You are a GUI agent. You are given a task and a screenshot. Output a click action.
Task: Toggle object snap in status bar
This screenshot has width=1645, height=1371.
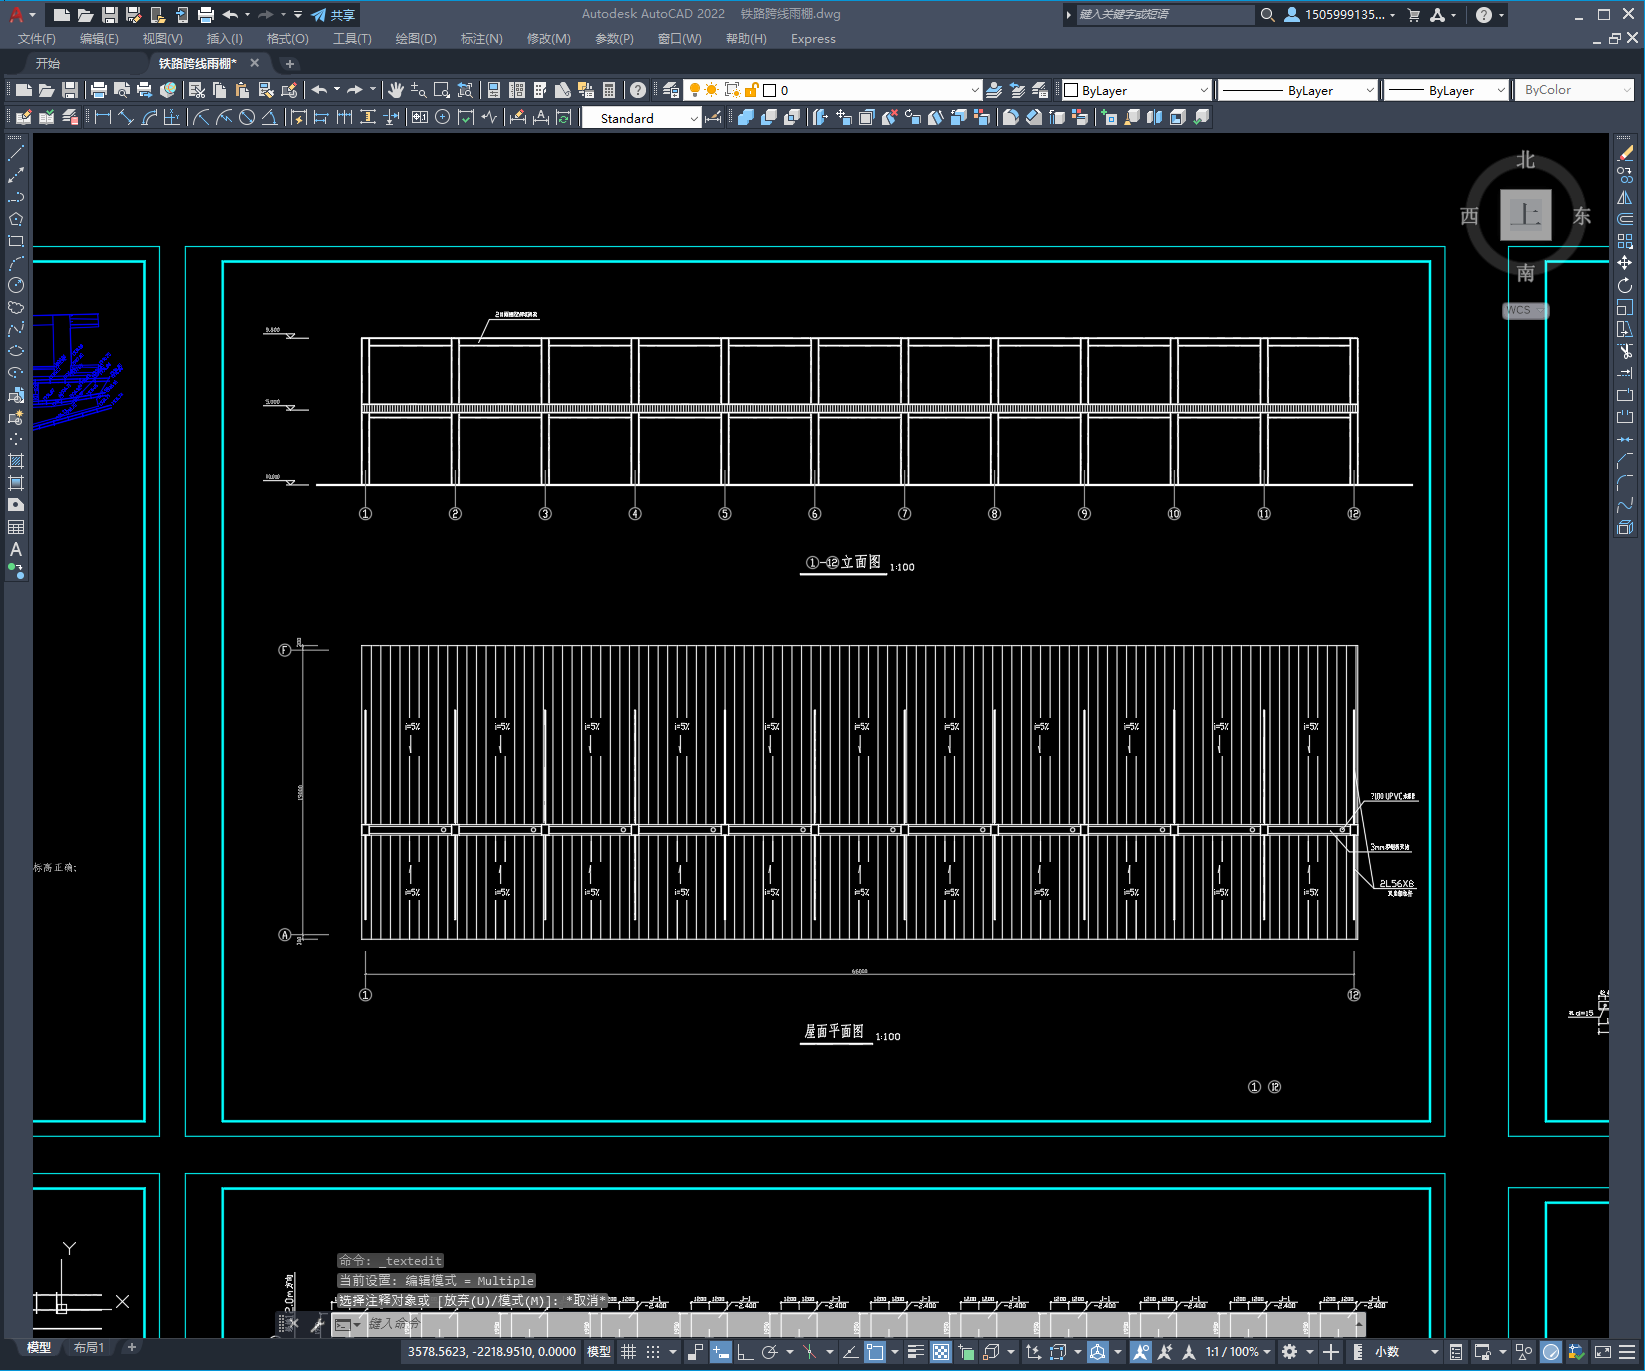[875, 1352]
